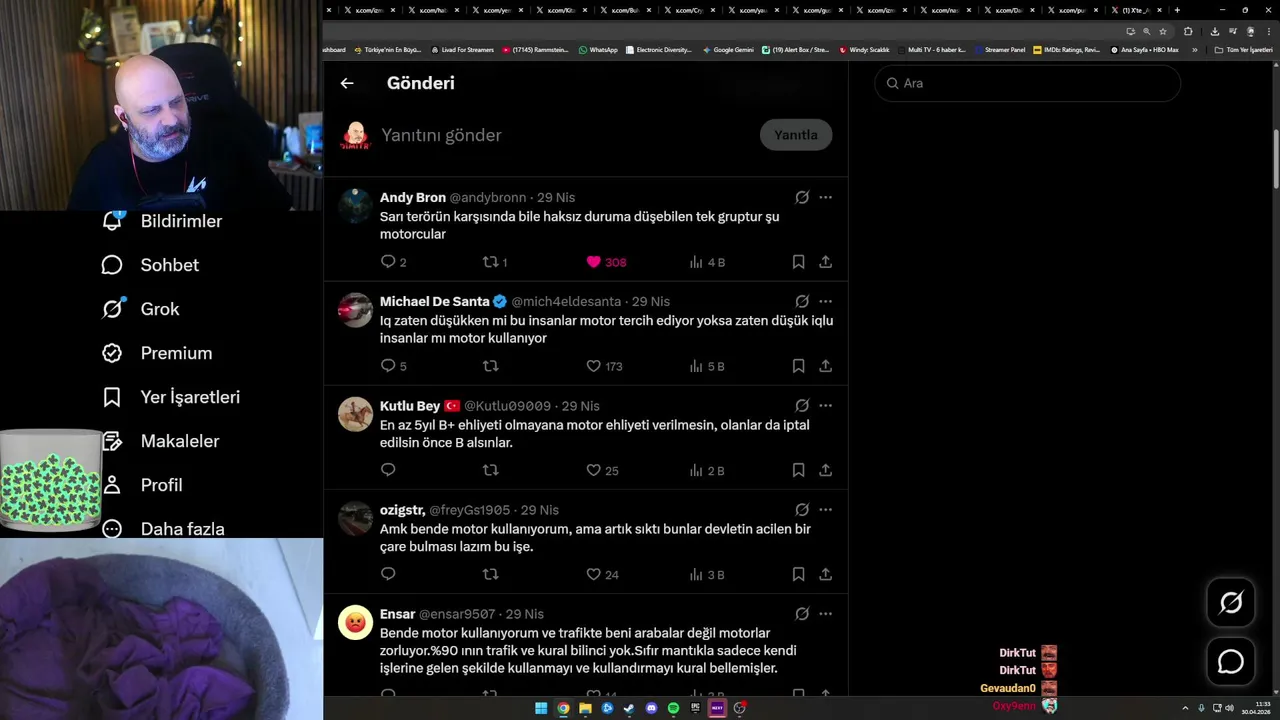This screenshot has height=720, width=1280.
Task: Ask Grok about Kutlu Bey's post
Action: click(x=802, y=406)
